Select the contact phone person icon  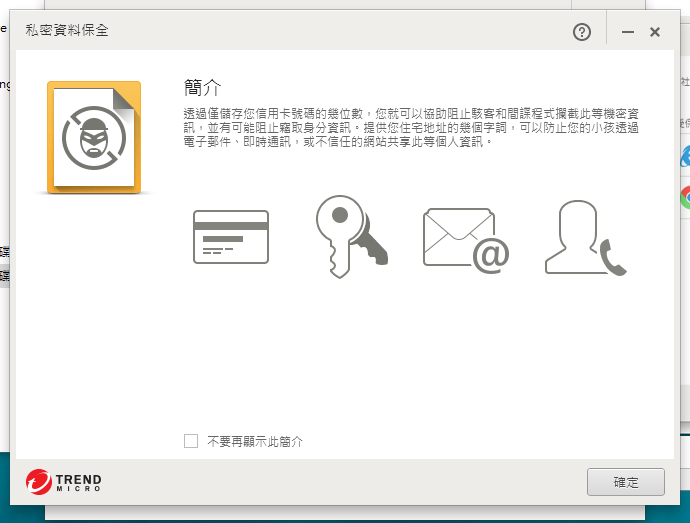pyautogui.click(x=585, y=238)
